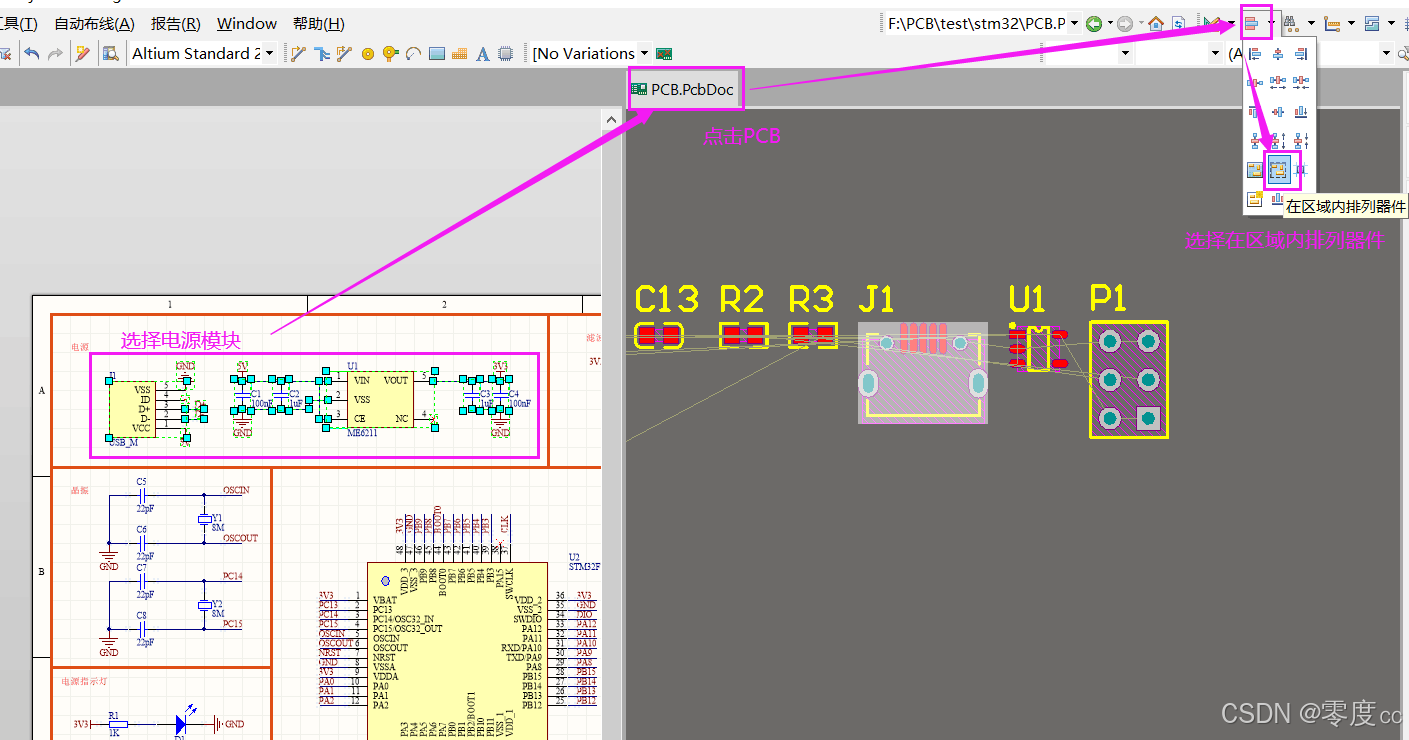The width and height of the screenshot is (1409, 740).
Task: Select the interactive routing tool
Action: tap(298, 53)
